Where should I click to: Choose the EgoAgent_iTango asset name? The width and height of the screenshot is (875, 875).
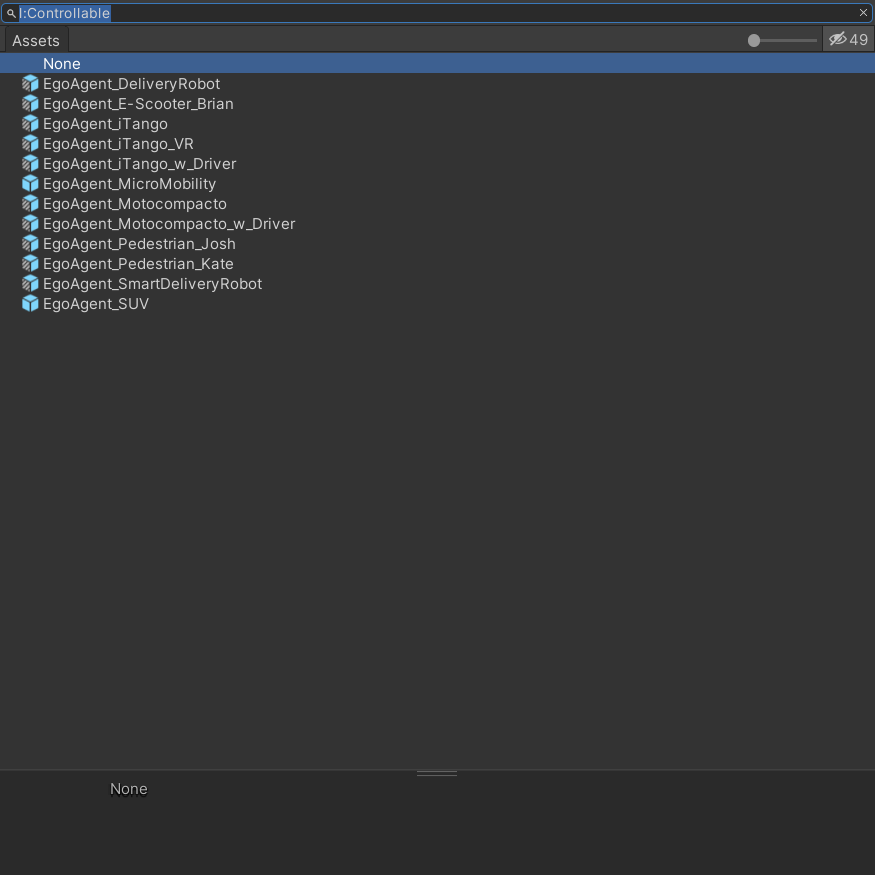[105, 124]
